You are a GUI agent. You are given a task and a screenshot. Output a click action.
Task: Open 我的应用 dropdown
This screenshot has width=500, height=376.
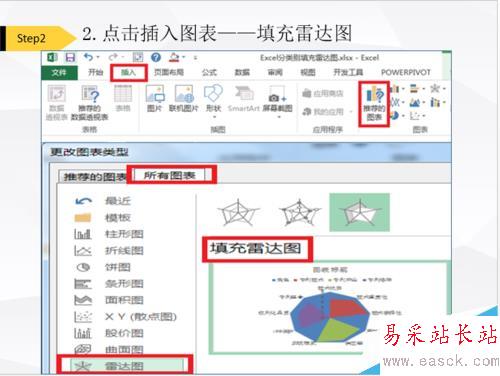tap(327, 112)
